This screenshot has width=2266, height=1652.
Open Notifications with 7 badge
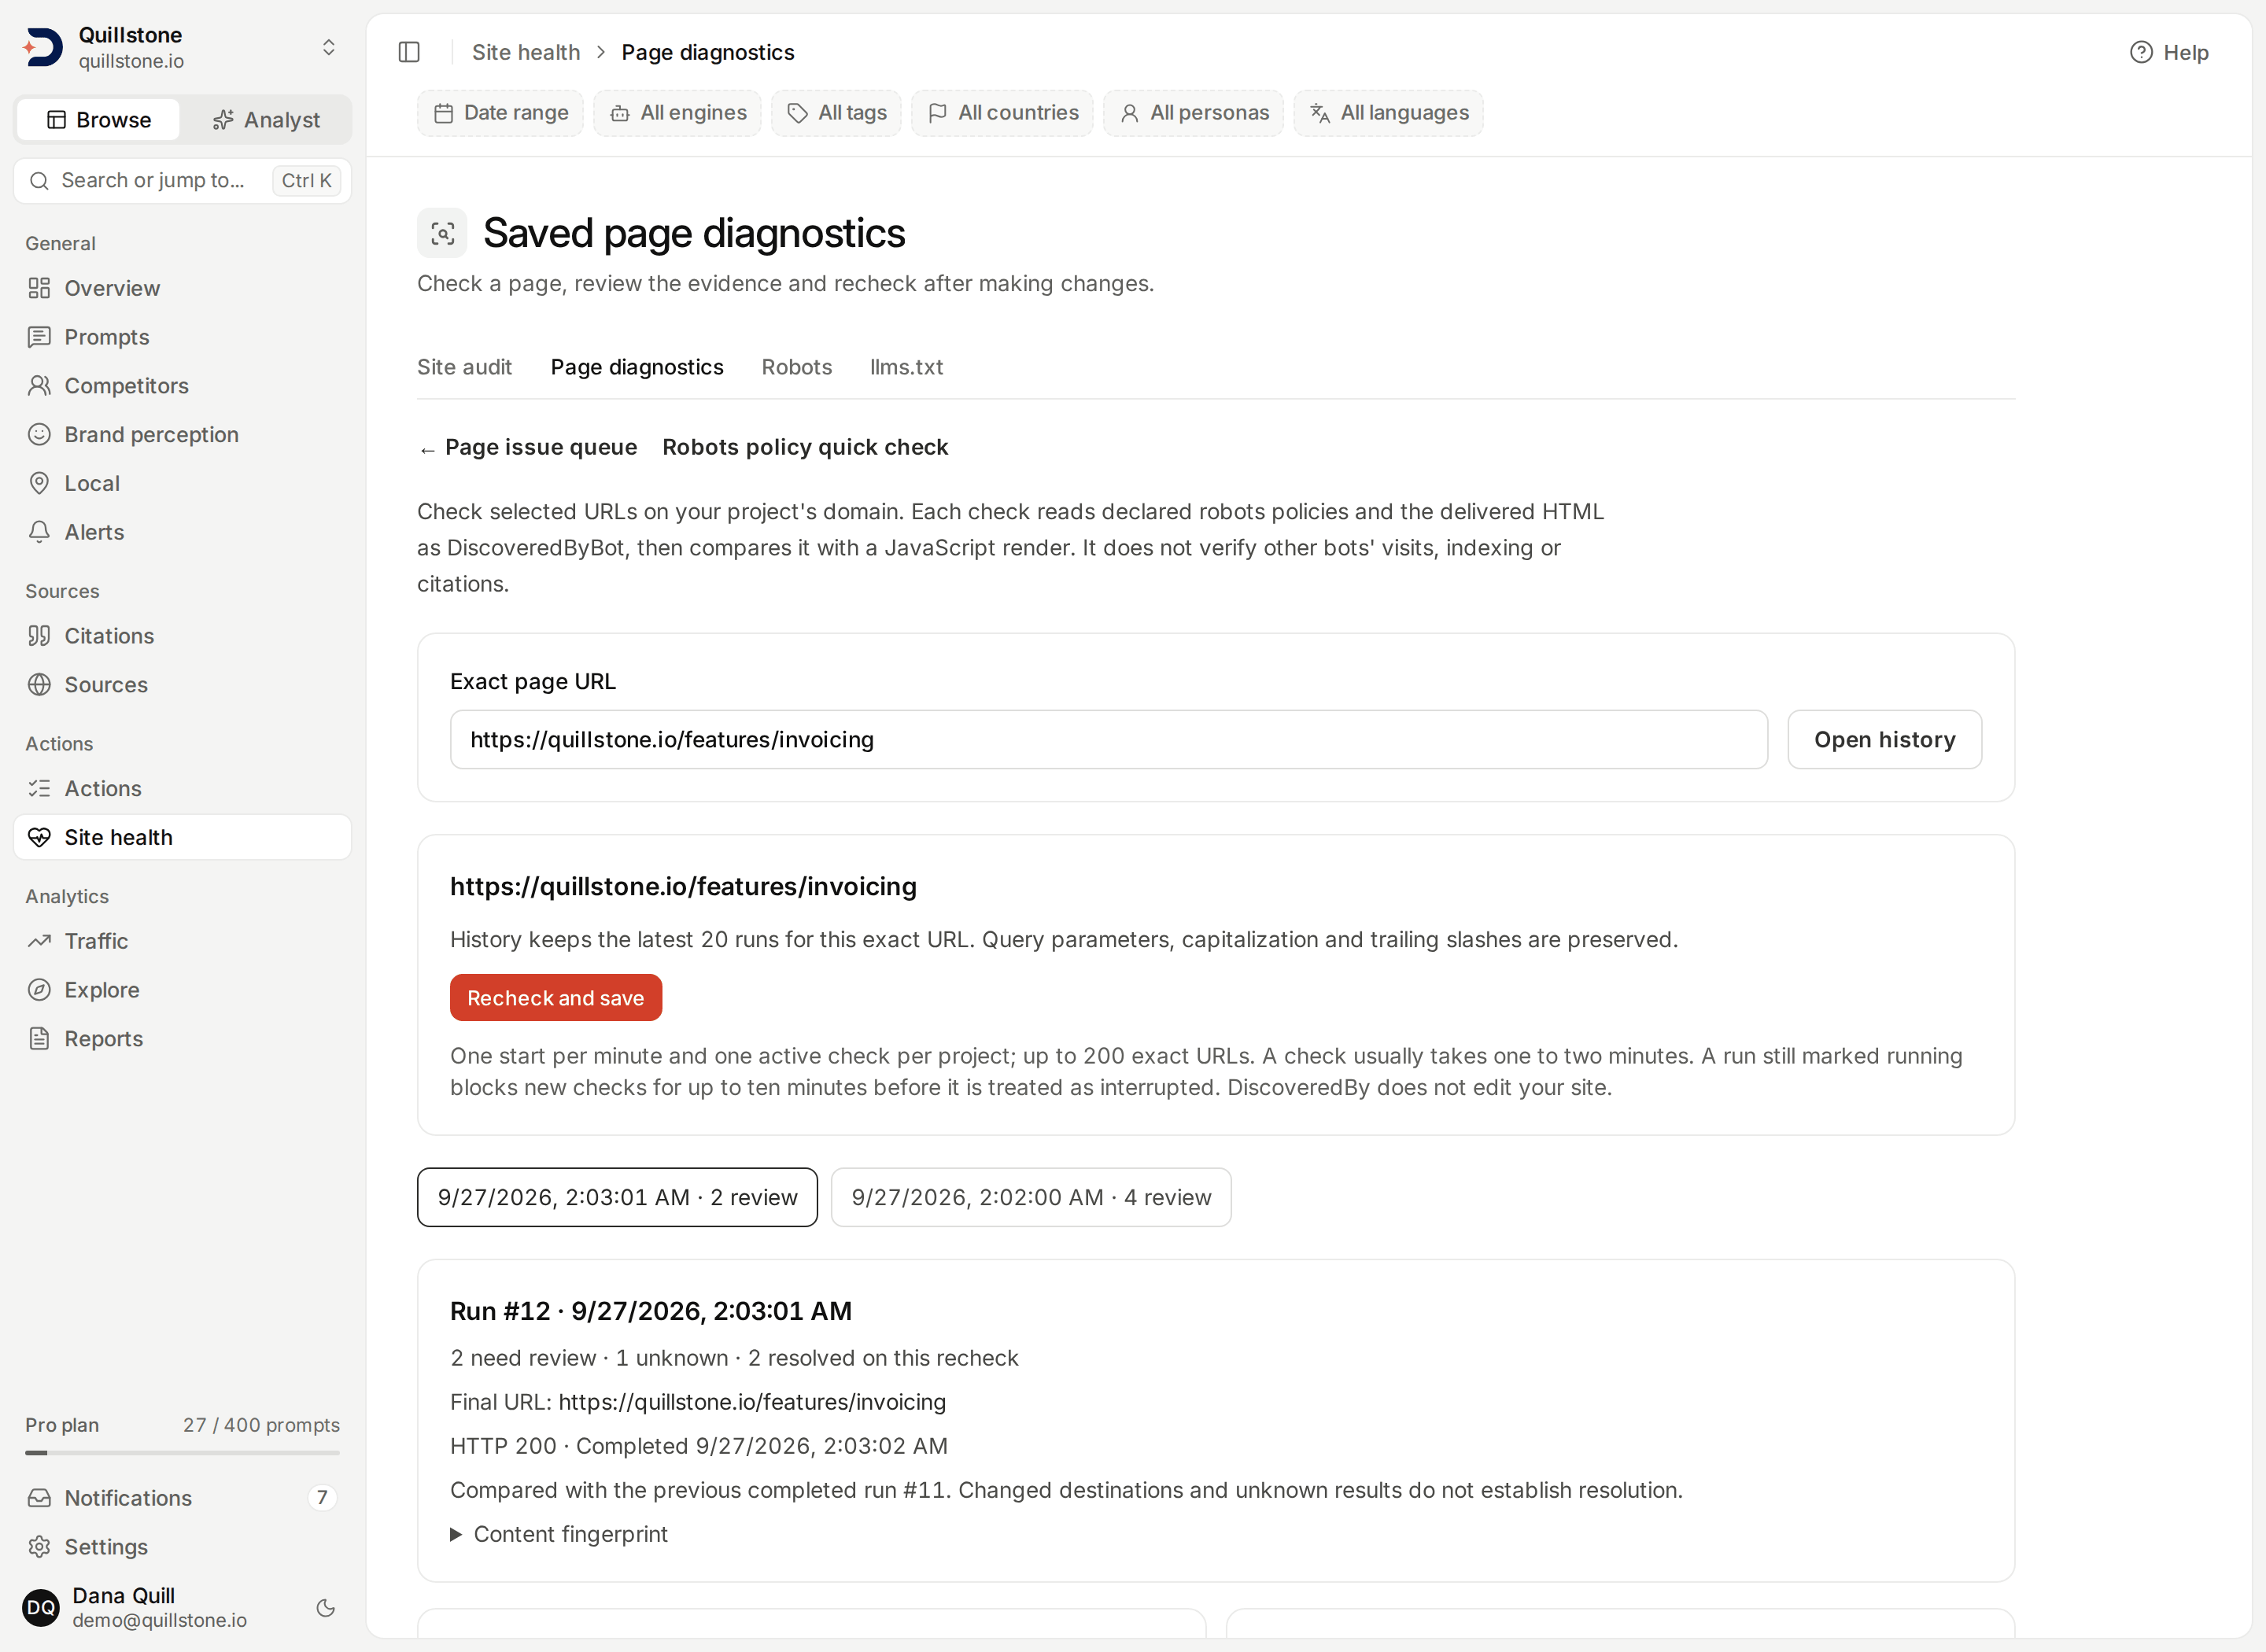tap(182, 1498)
